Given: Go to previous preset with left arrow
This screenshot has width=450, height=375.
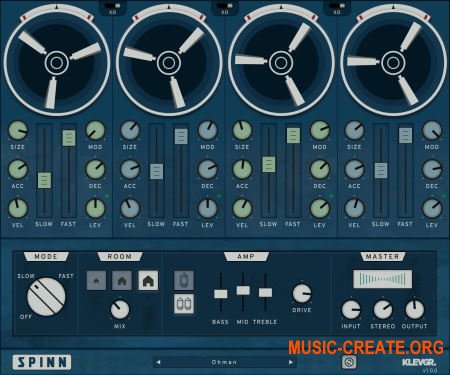Looking at the screenshot, I should tap(158, 362).
